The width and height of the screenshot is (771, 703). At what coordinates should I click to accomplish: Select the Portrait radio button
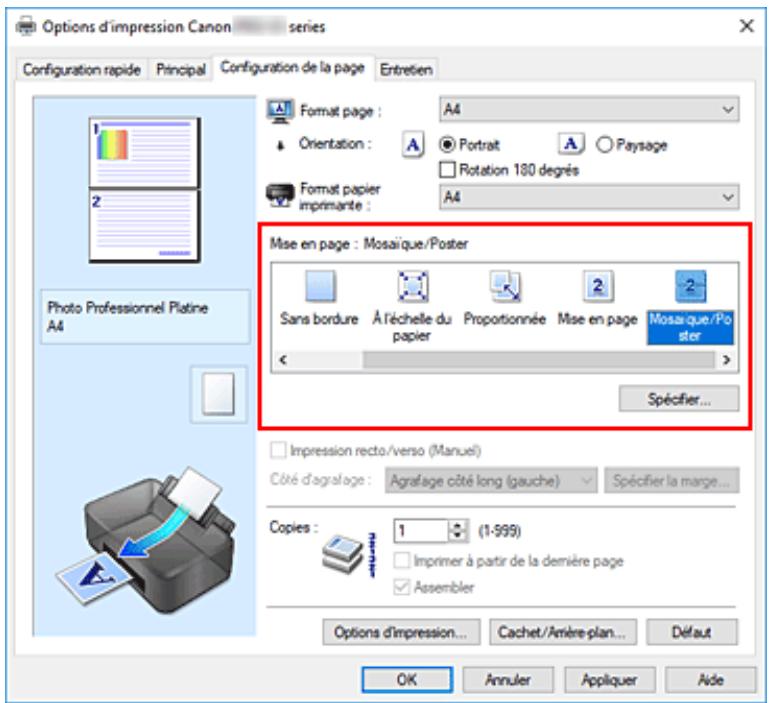447,145
